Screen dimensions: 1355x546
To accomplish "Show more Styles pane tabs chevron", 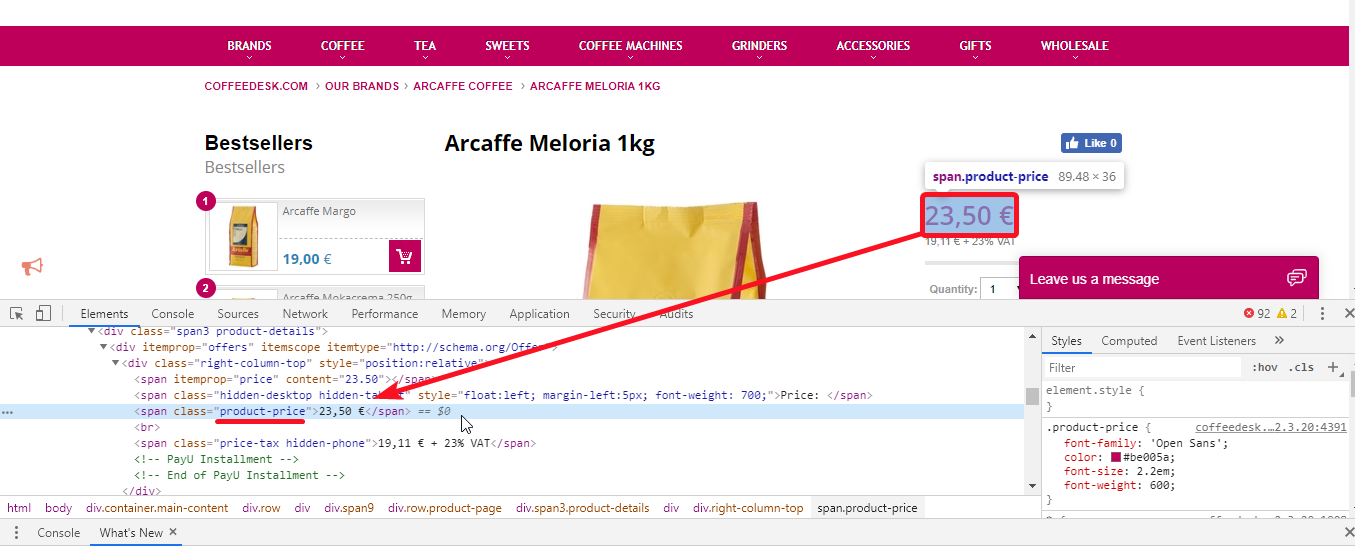I will point(1279,341).
